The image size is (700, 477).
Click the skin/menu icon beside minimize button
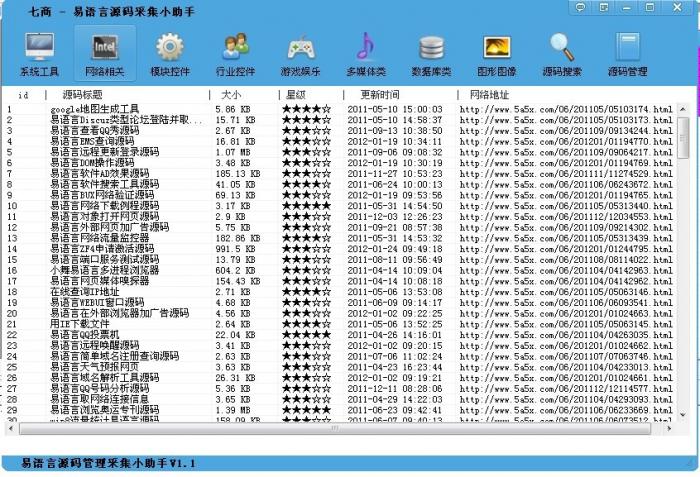(x=604, y=7)
